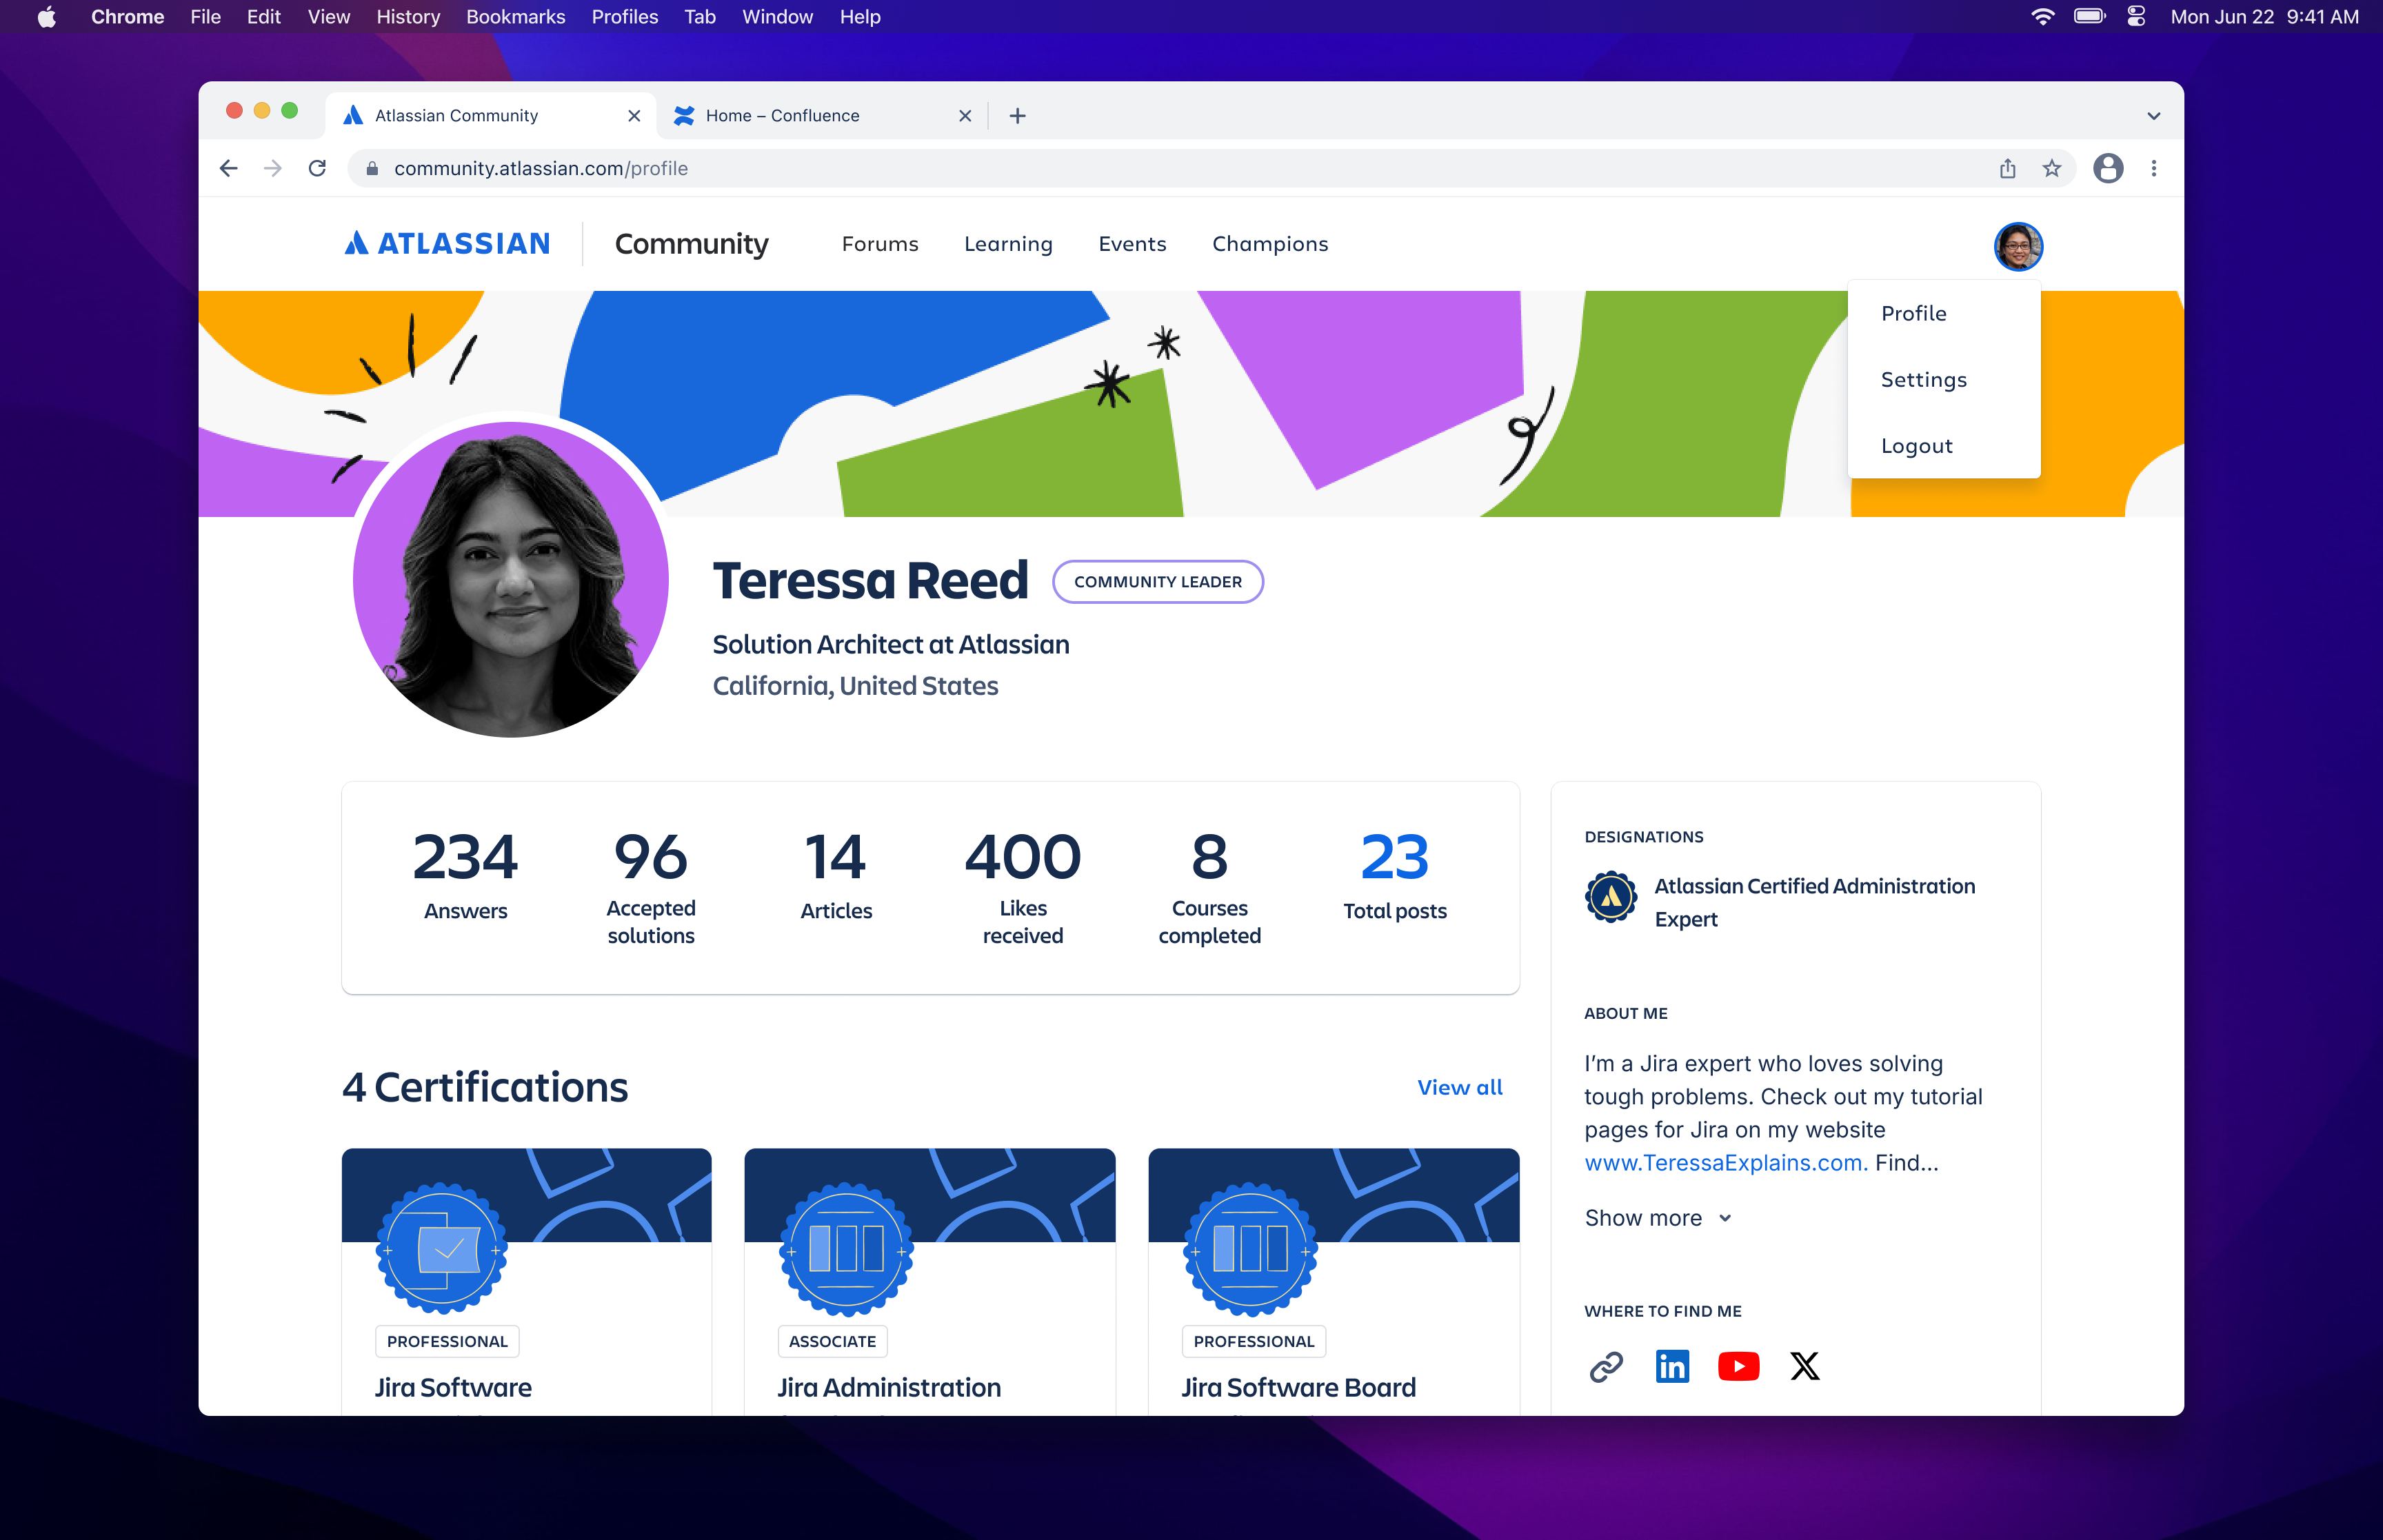The height and width of the screenshot is (1540, 2383).
Task: Click the Community Leader badge
Action: click(x=1157, y=582)
